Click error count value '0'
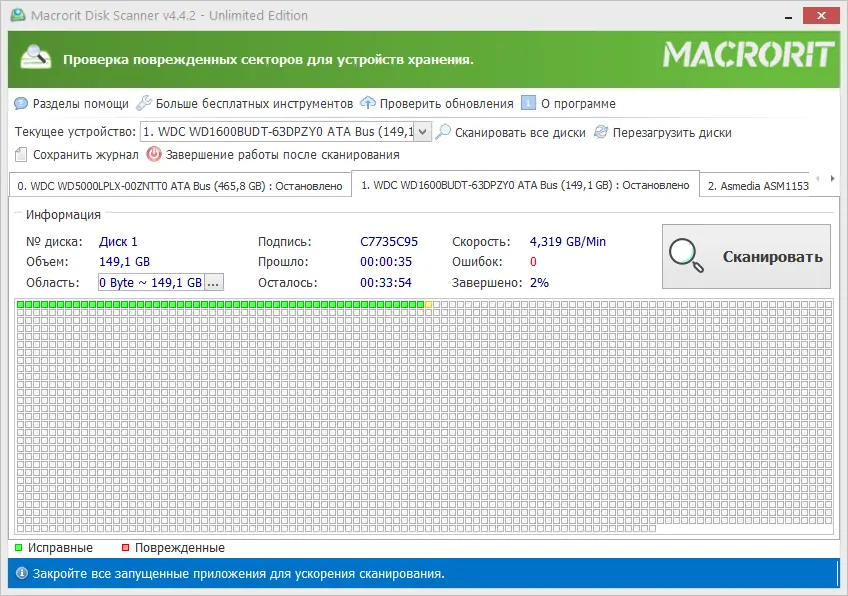This screenshot has width=848, height=596. coord(533,262)
